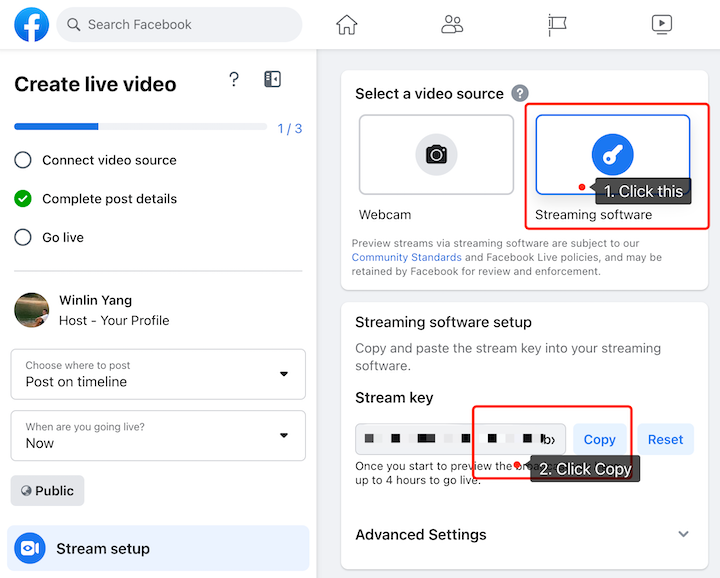Open the Stream setup tab
Screen dimensions: 720x578
click(x=158, y=548)
